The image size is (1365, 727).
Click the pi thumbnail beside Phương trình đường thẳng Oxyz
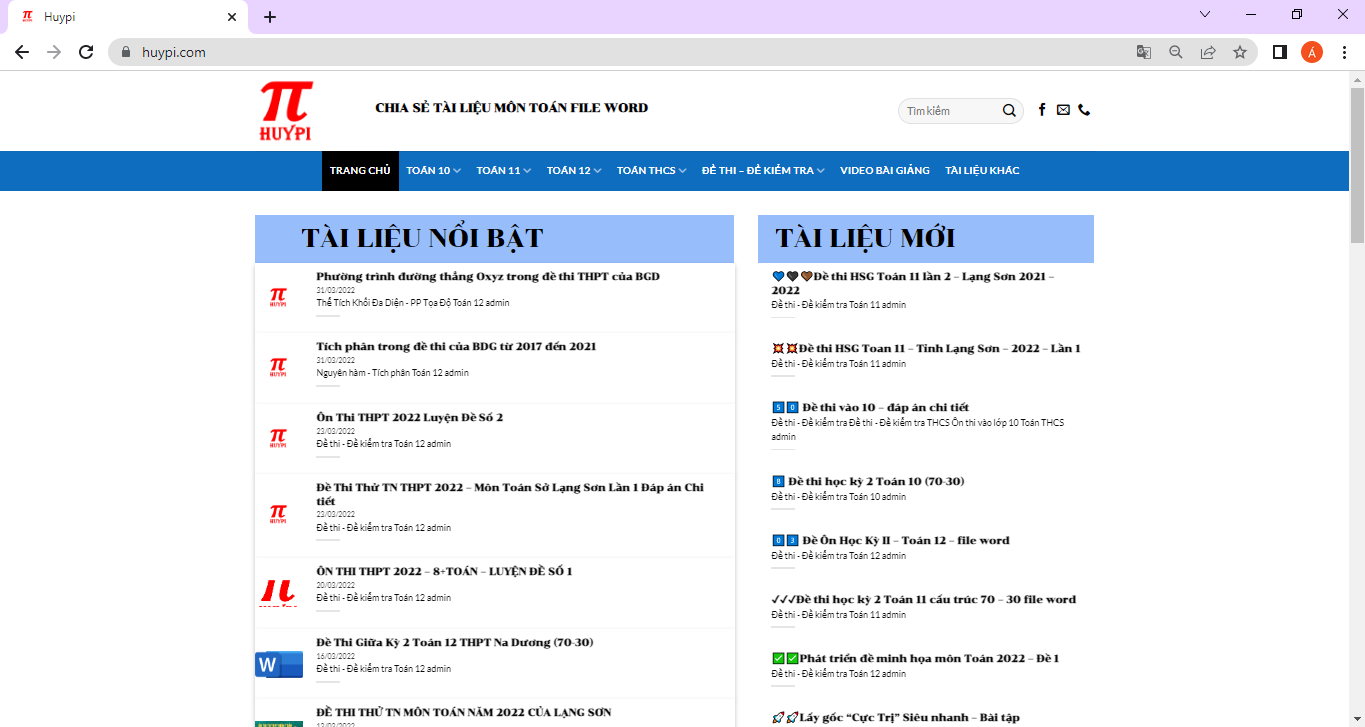click(x=278, y=297)
